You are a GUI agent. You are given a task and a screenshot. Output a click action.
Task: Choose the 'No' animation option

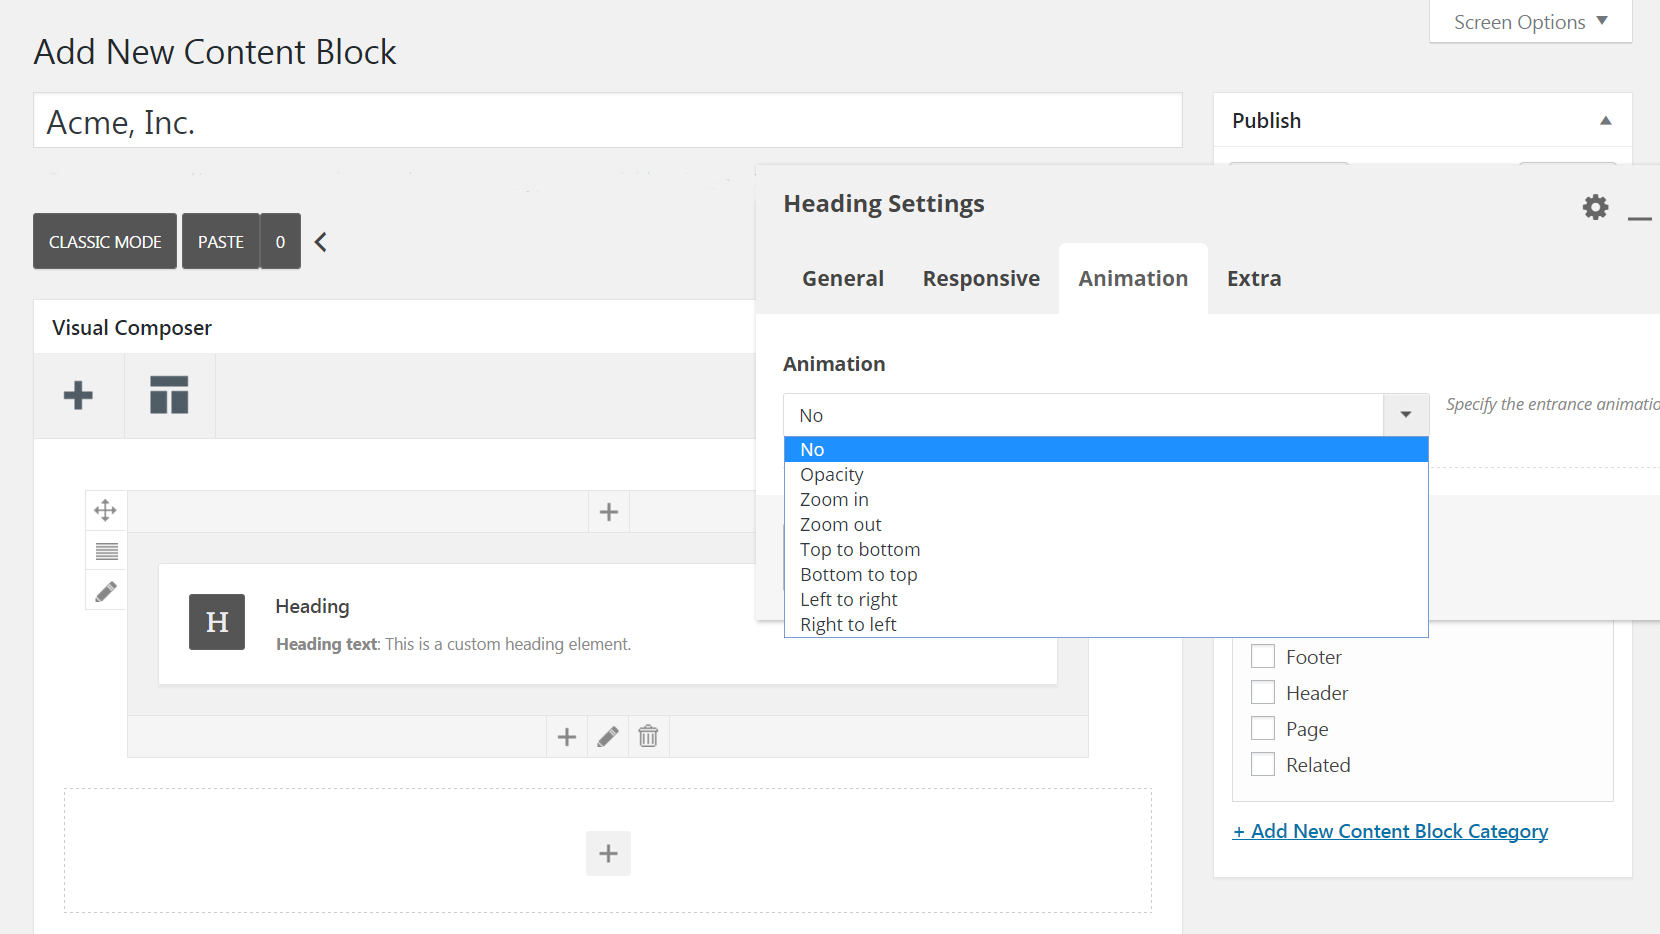pos(1105,450)
